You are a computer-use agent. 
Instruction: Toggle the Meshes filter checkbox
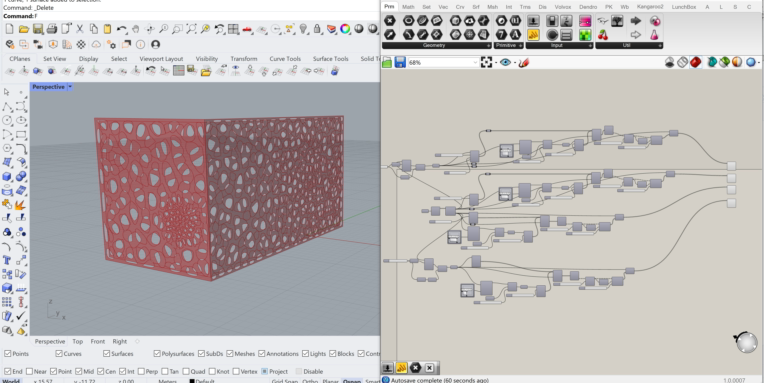pos(229,353)
